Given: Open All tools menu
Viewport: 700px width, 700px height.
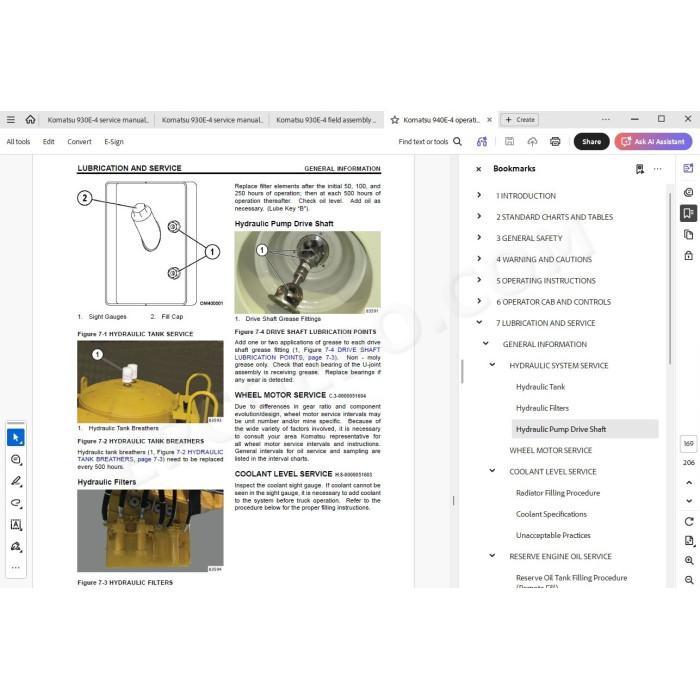Looking at the screenshot, I should 18,142.
